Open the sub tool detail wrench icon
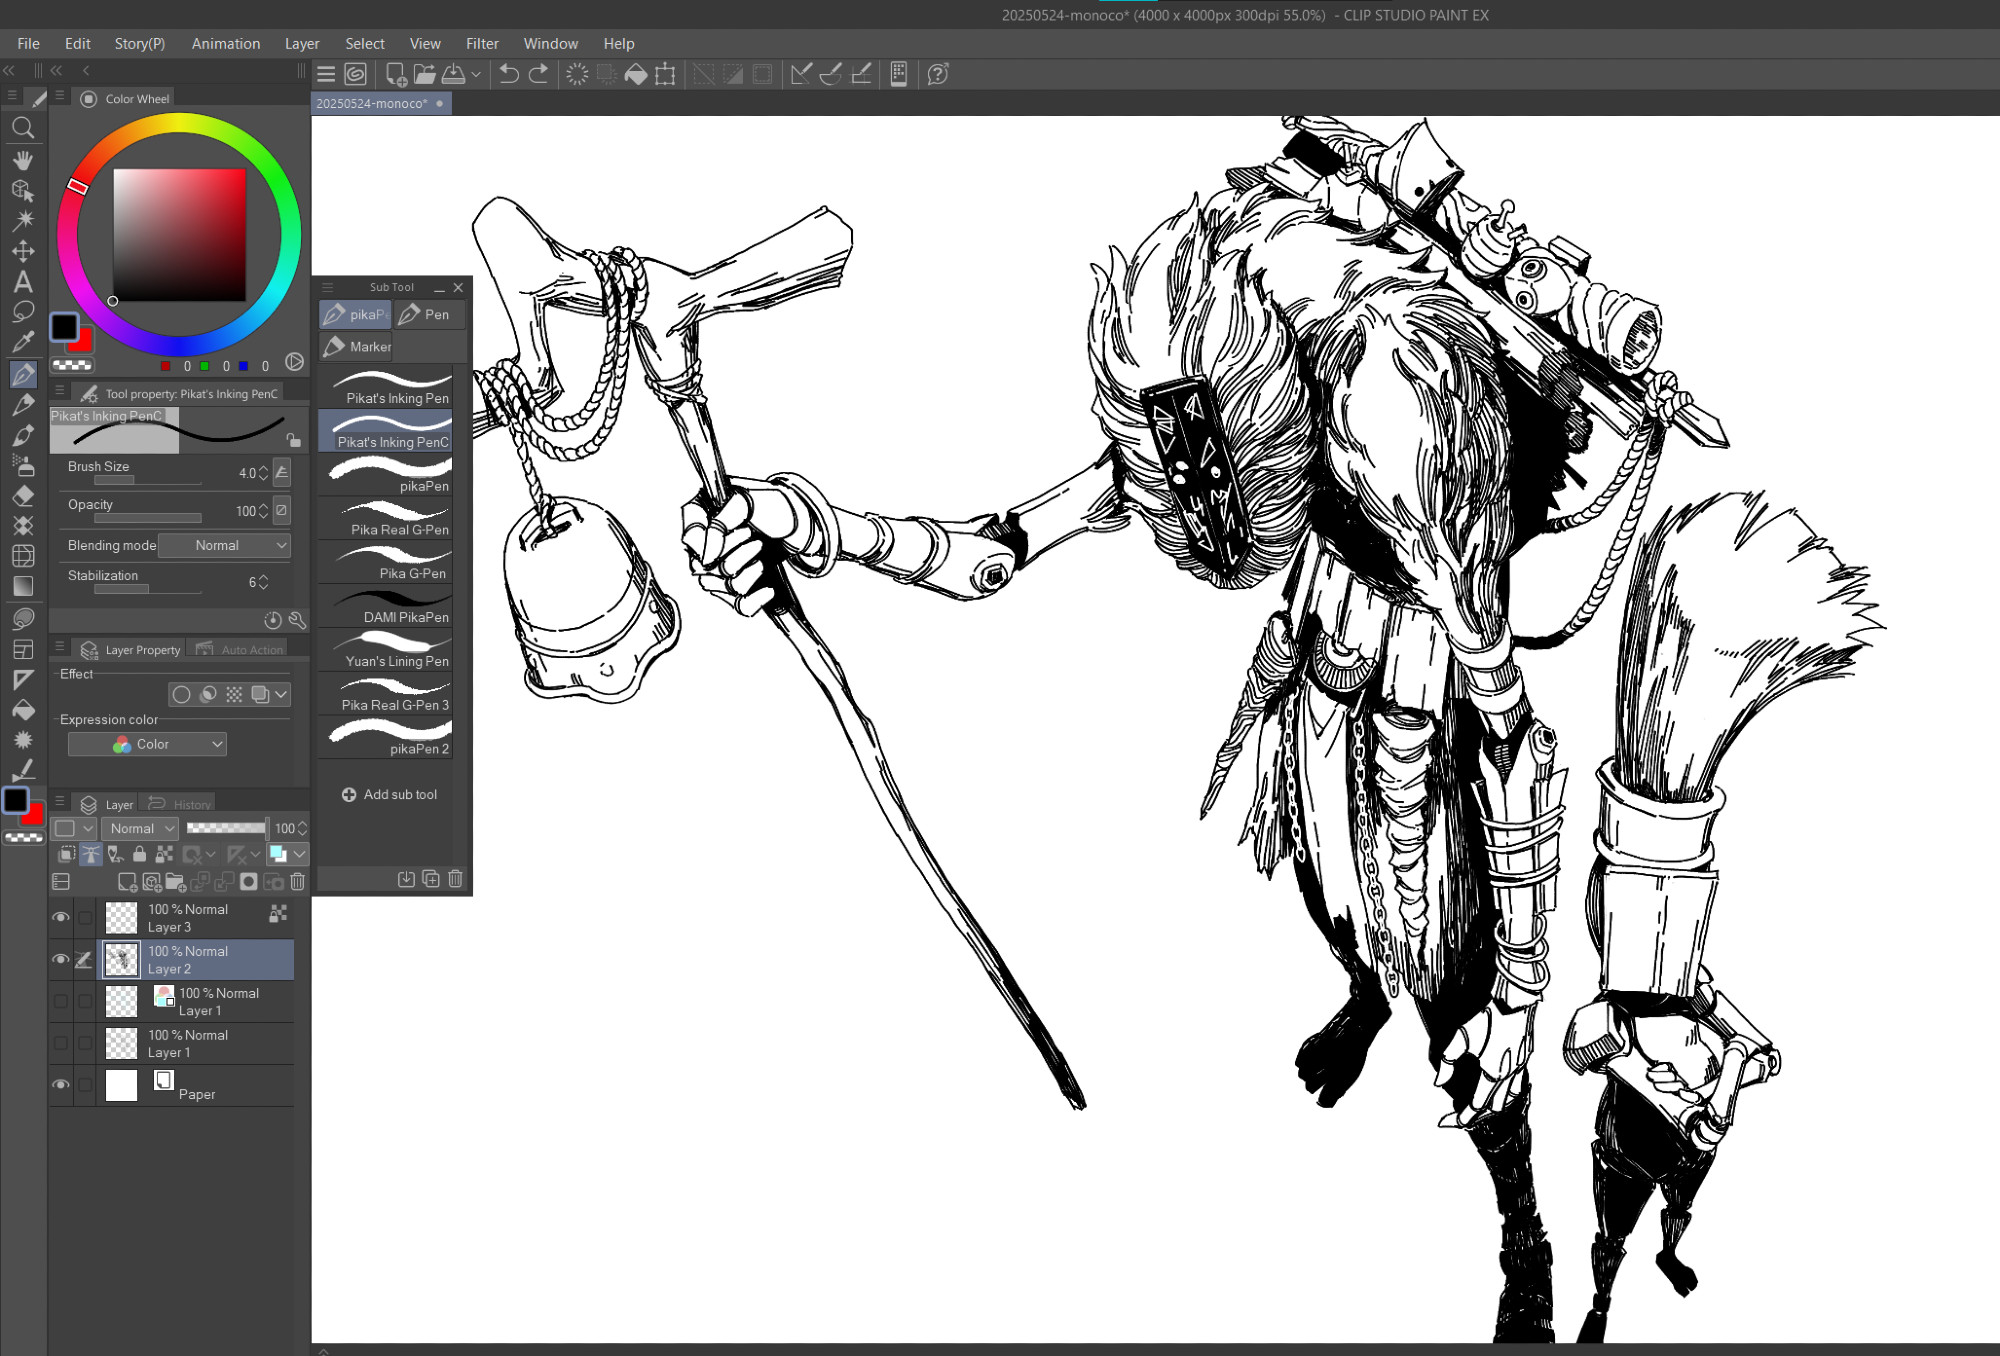The width and height of the screenshot is (2000, 1356). click(x=297, y=620)
